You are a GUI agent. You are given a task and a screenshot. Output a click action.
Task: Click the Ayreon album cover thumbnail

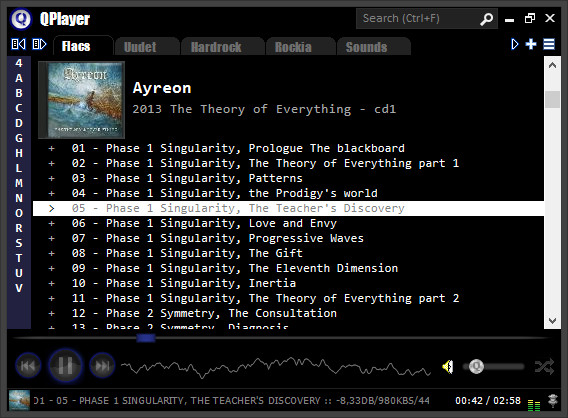[x=82, y=100]
